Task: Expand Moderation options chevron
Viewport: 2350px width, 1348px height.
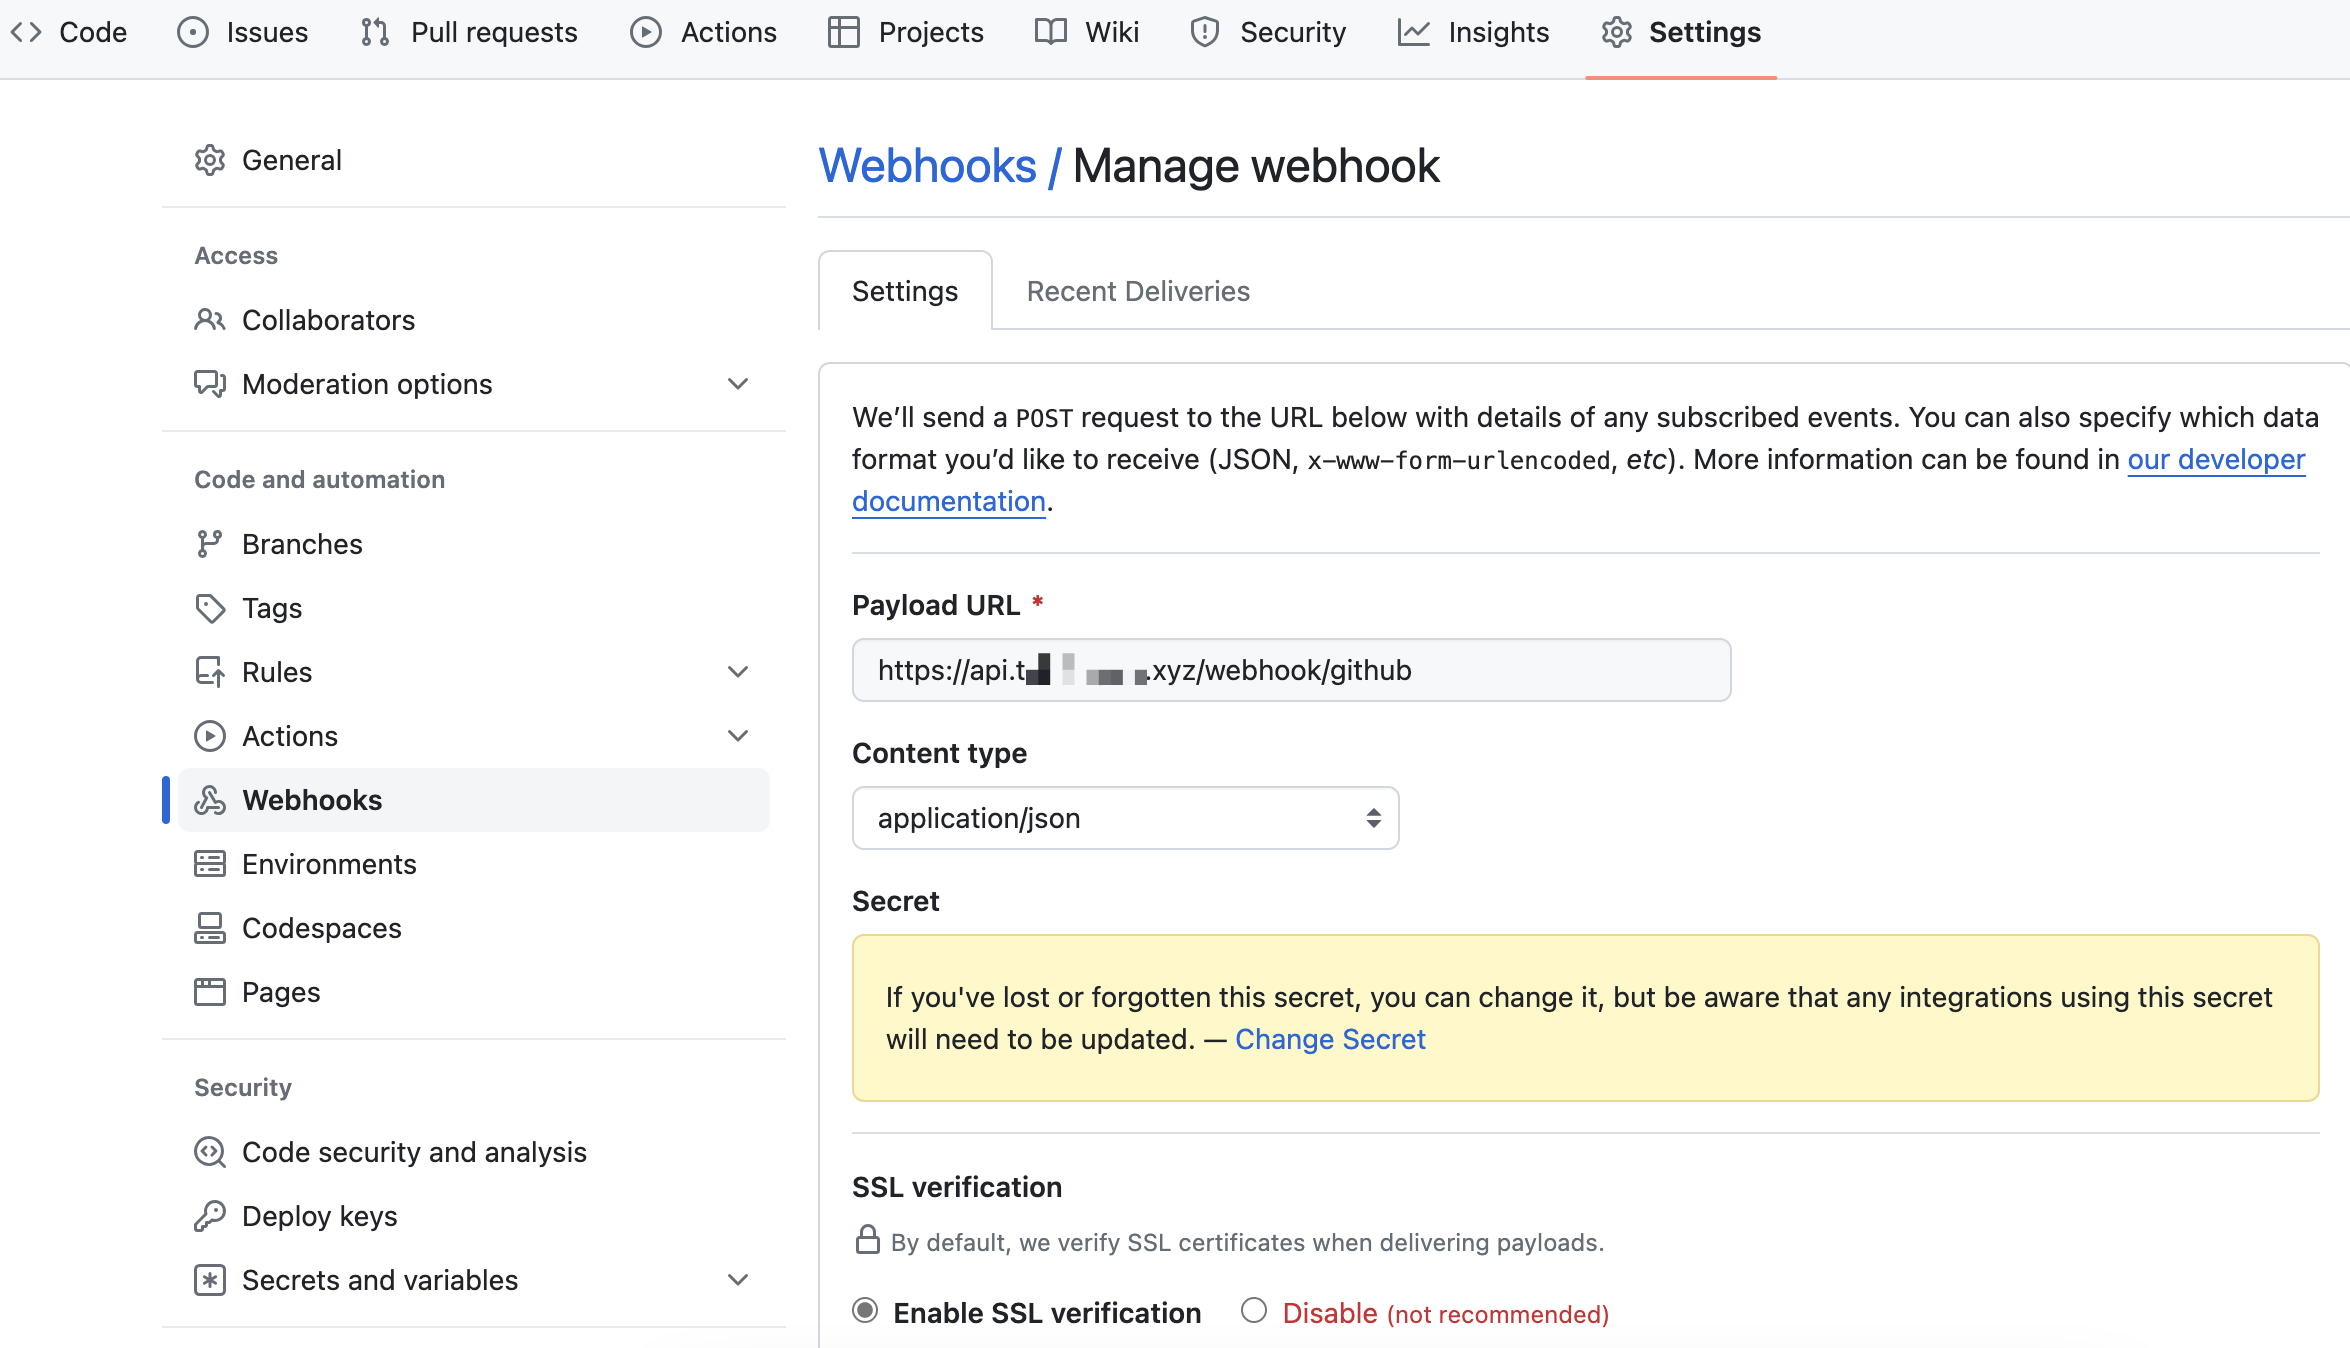Action: point(738,384)
